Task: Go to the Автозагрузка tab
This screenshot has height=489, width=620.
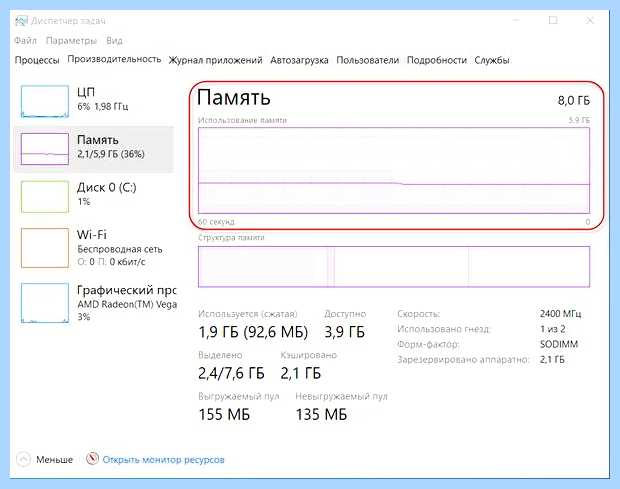Action: [x=299, y=60]
